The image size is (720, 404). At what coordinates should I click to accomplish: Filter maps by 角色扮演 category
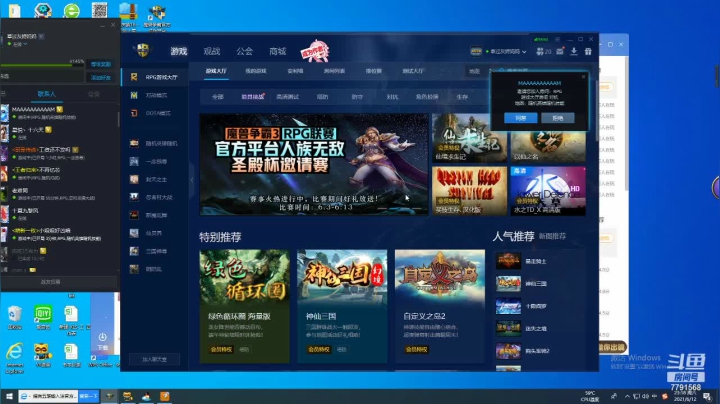tap(427, 97)
